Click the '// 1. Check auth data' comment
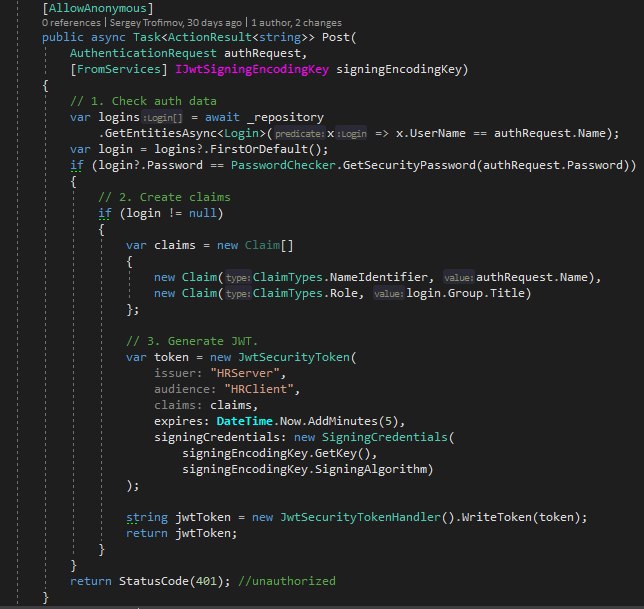644x609 pixels. click(143, 101)
